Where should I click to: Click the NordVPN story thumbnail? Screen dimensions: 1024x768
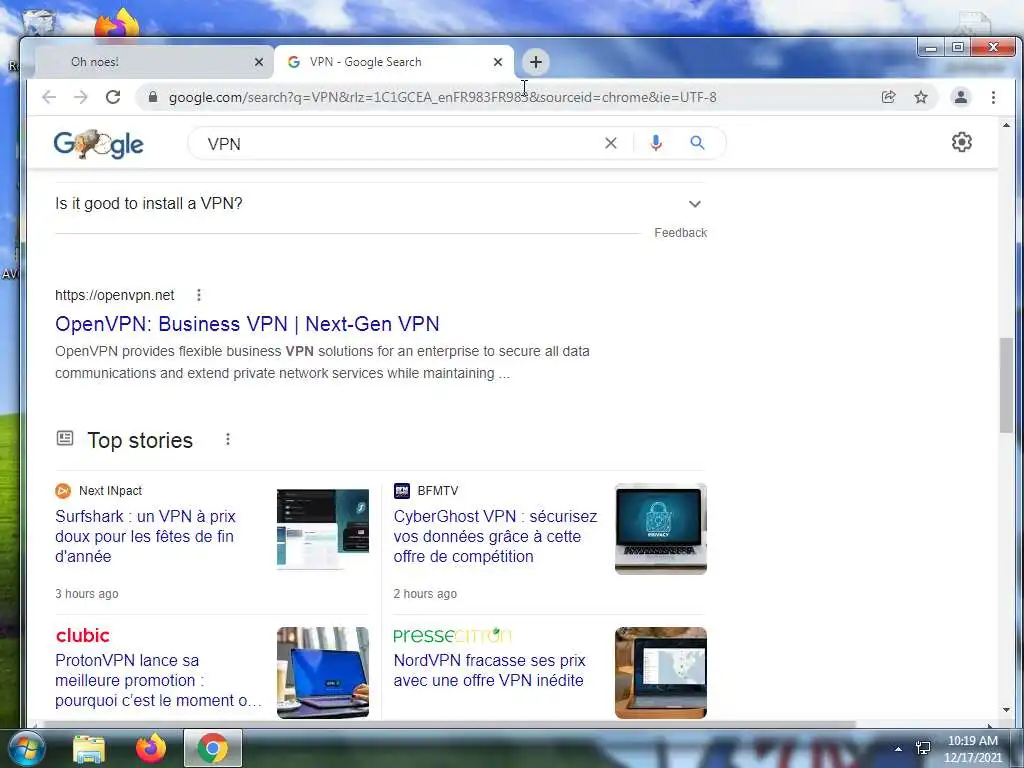pos(661,673)
